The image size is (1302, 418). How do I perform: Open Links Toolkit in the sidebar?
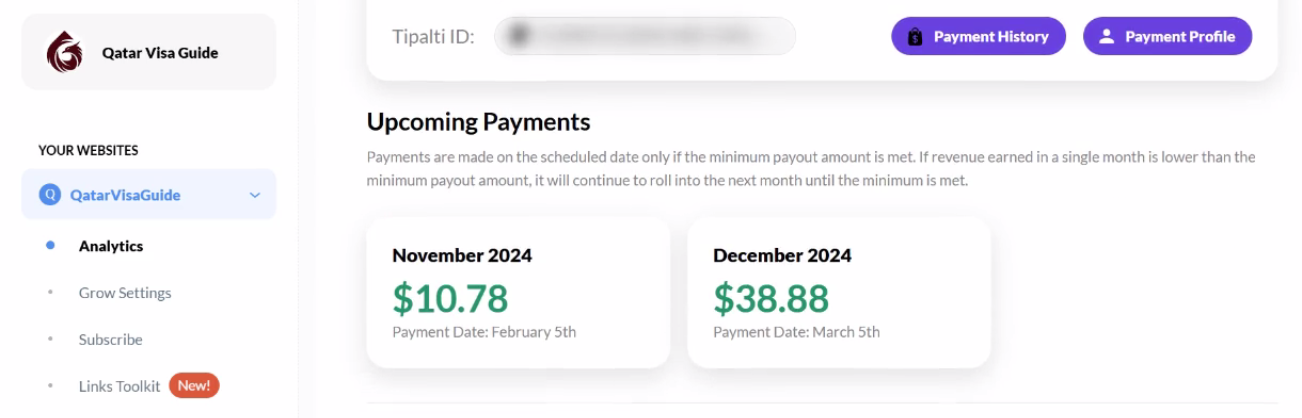pos(120,386)
